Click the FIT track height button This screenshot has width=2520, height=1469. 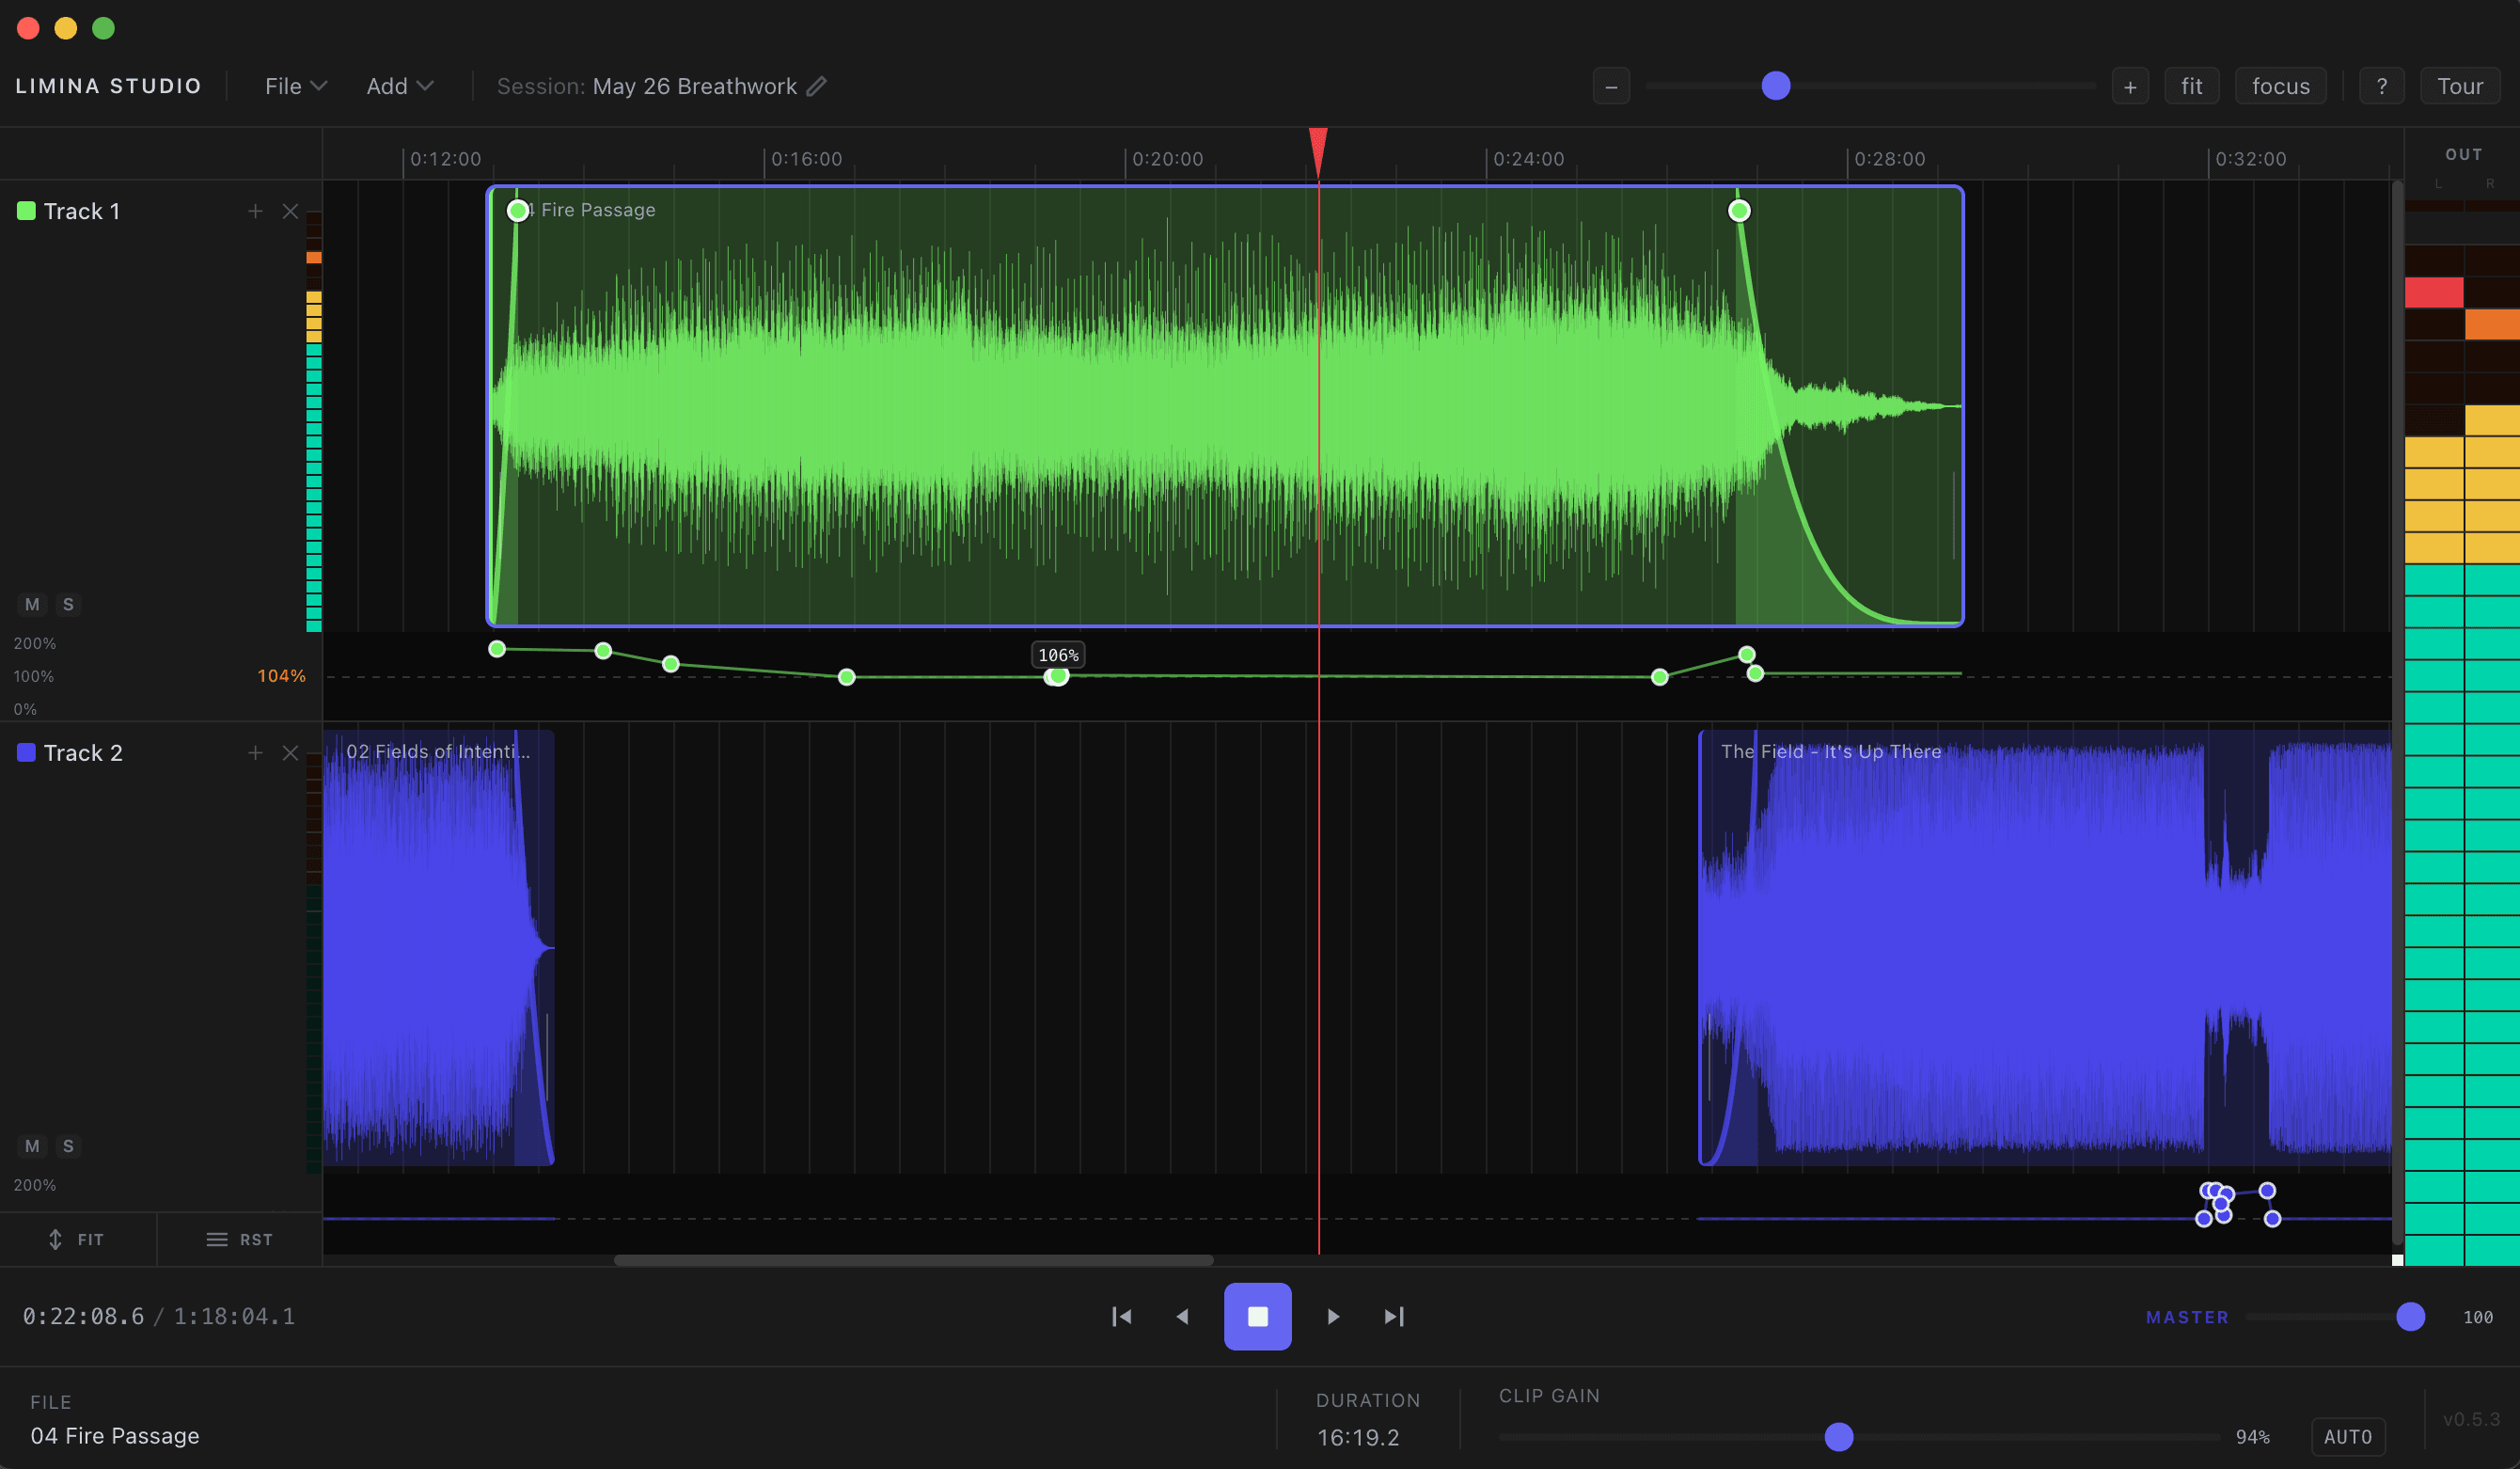click(x=77, y=1239)
